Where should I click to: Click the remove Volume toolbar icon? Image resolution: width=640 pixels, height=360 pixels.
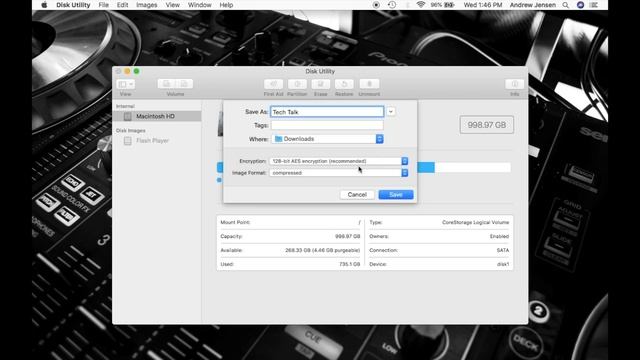click(x=184, y=84)
